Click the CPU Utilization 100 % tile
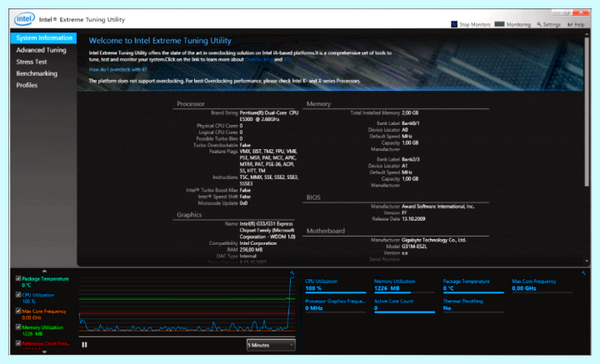The height and width of the screenshot is (364, 600). click(335, 285)
